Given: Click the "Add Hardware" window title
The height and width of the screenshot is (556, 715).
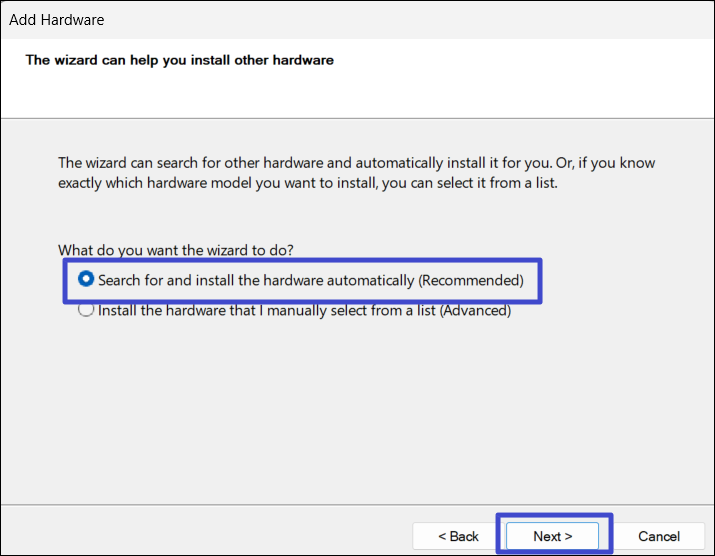Looking at the screenshot, I should click(56, 19).
